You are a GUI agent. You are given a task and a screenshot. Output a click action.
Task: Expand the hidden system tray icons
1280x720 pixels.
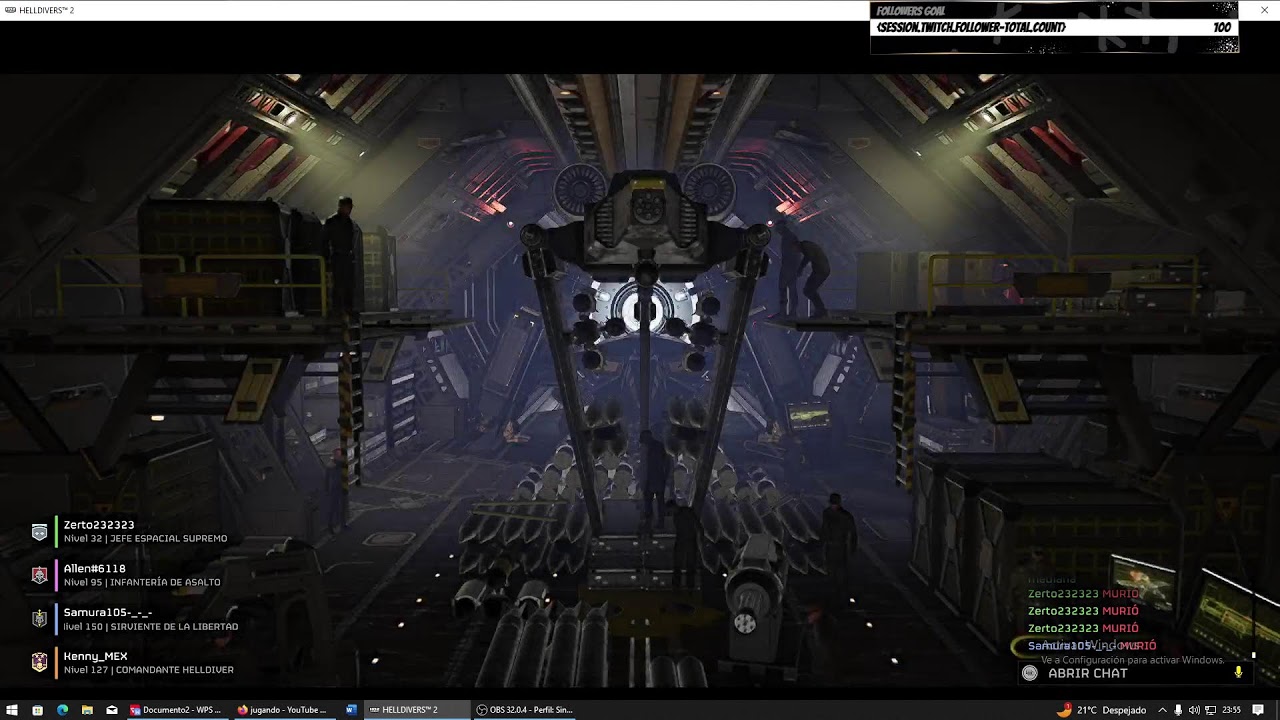1162,710
